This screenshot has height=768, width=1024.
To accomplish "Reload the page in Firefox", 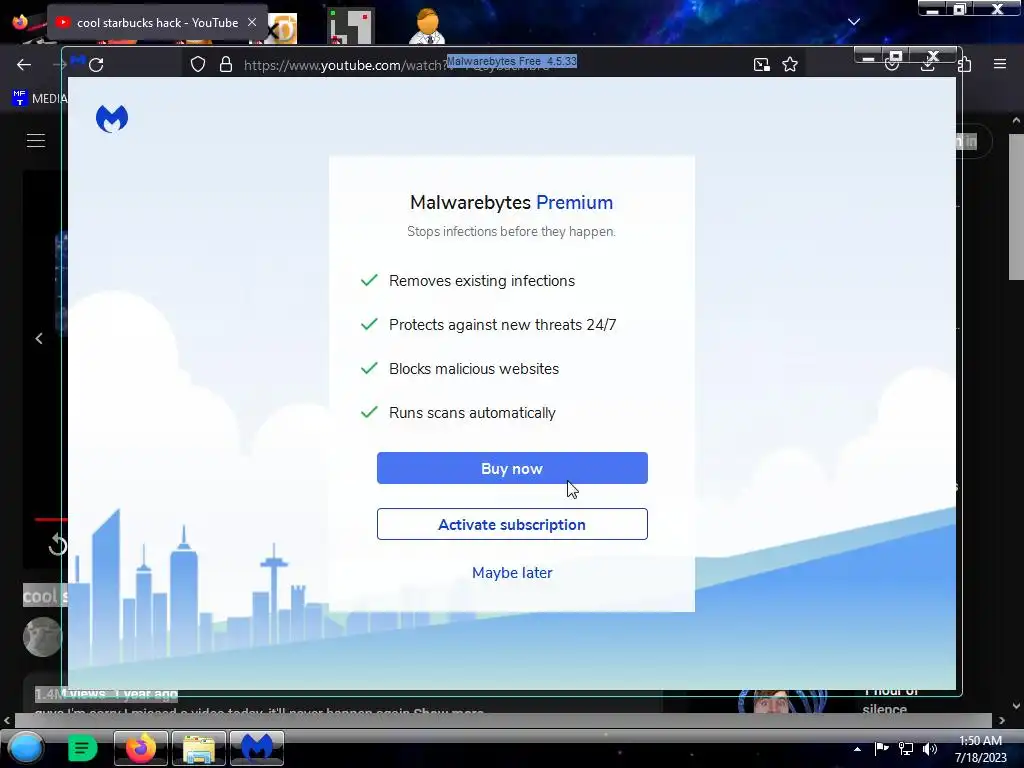I will (97, 65).
